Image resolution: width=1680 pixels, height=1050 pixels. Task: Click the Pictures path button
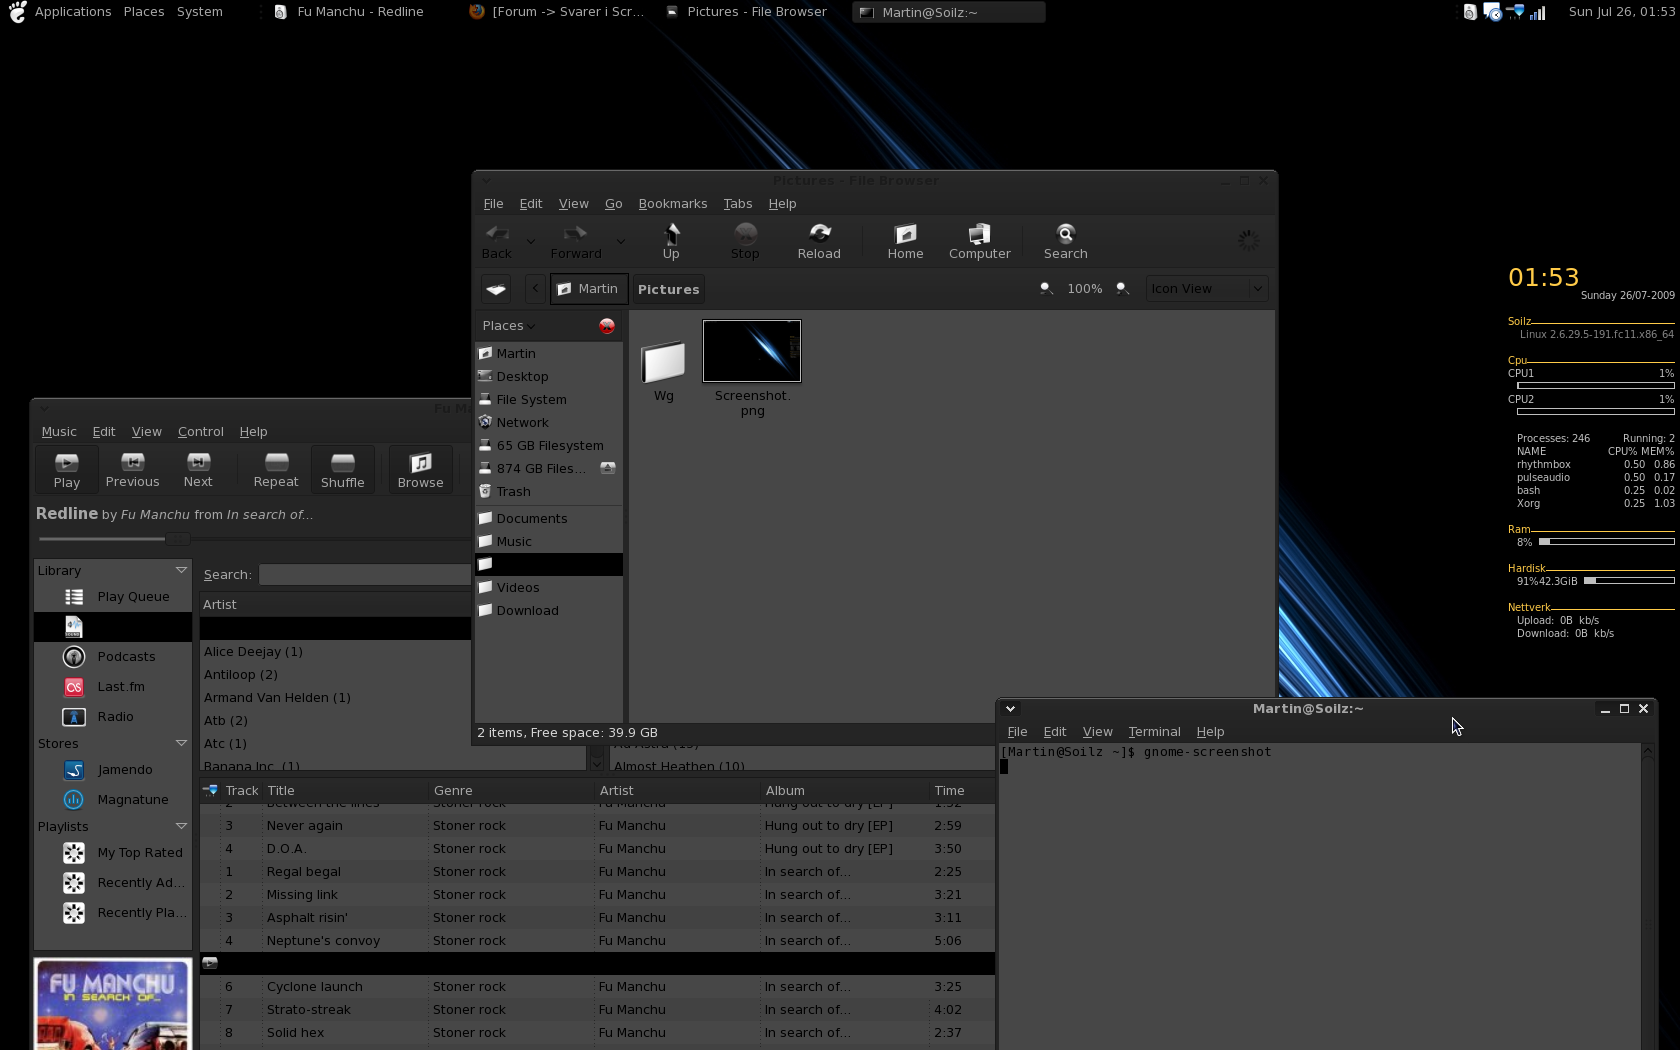click(669, 289)
